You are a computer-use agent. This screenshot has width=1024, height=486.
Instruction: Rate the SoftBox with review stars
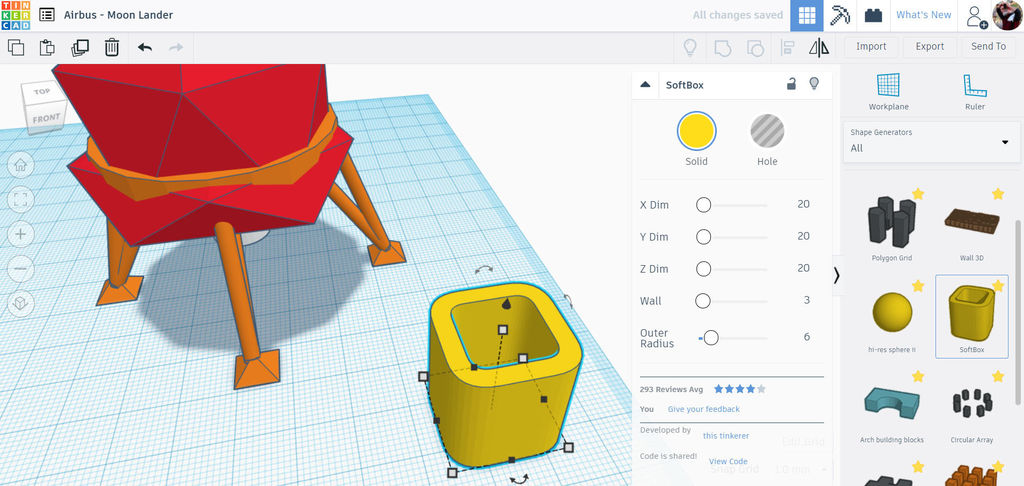739,389
